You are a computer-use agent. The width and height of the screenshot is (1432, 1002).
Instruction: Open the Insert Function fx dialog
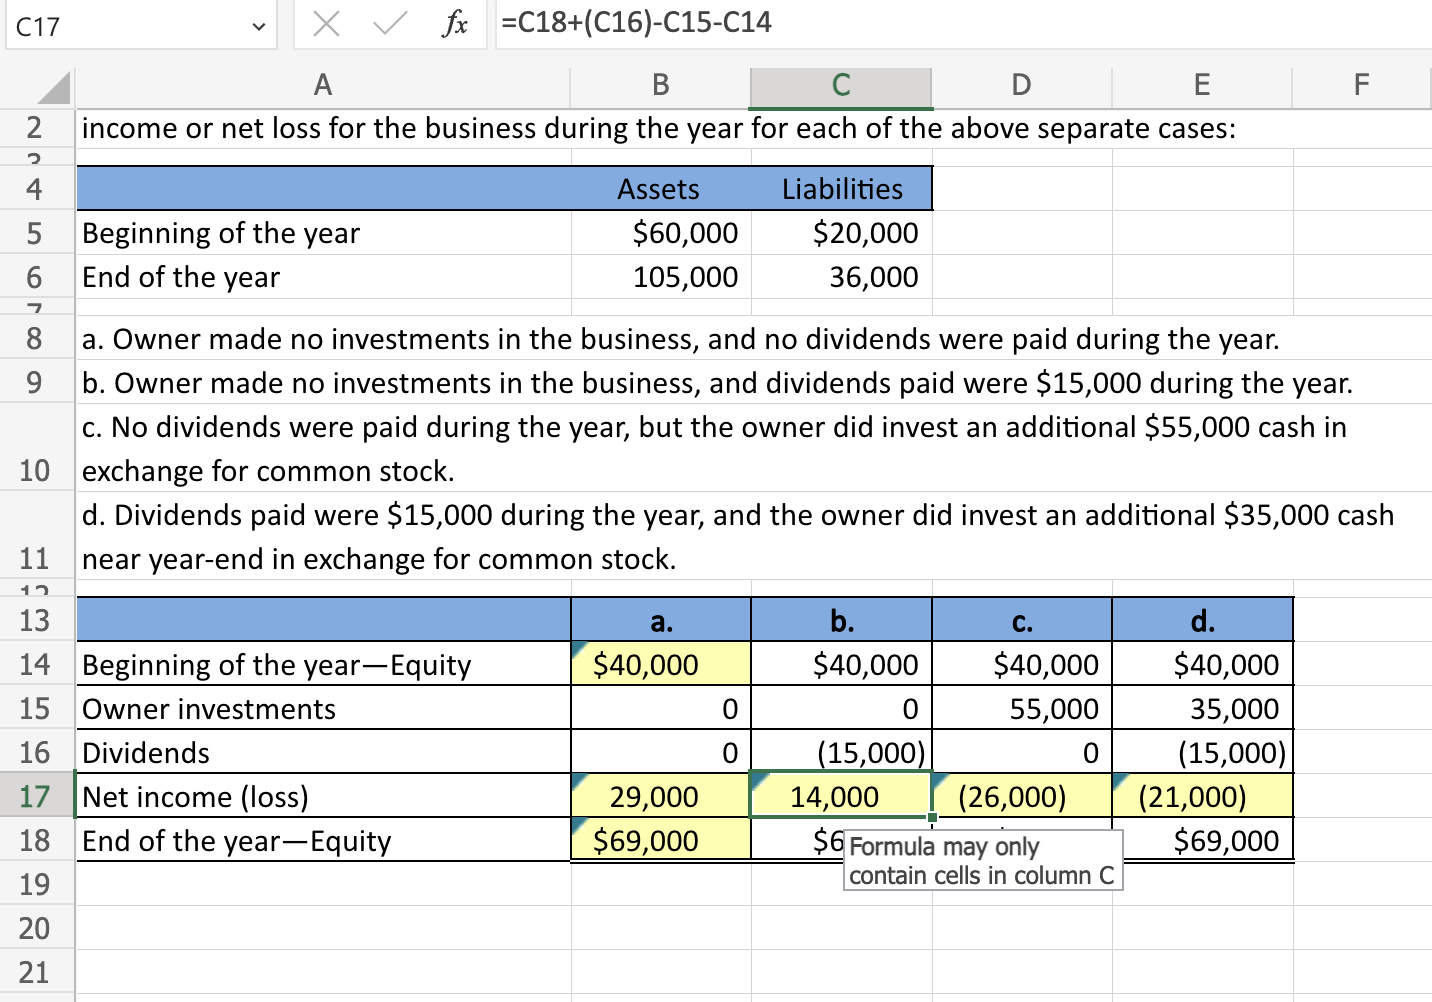tap(455, 23)
